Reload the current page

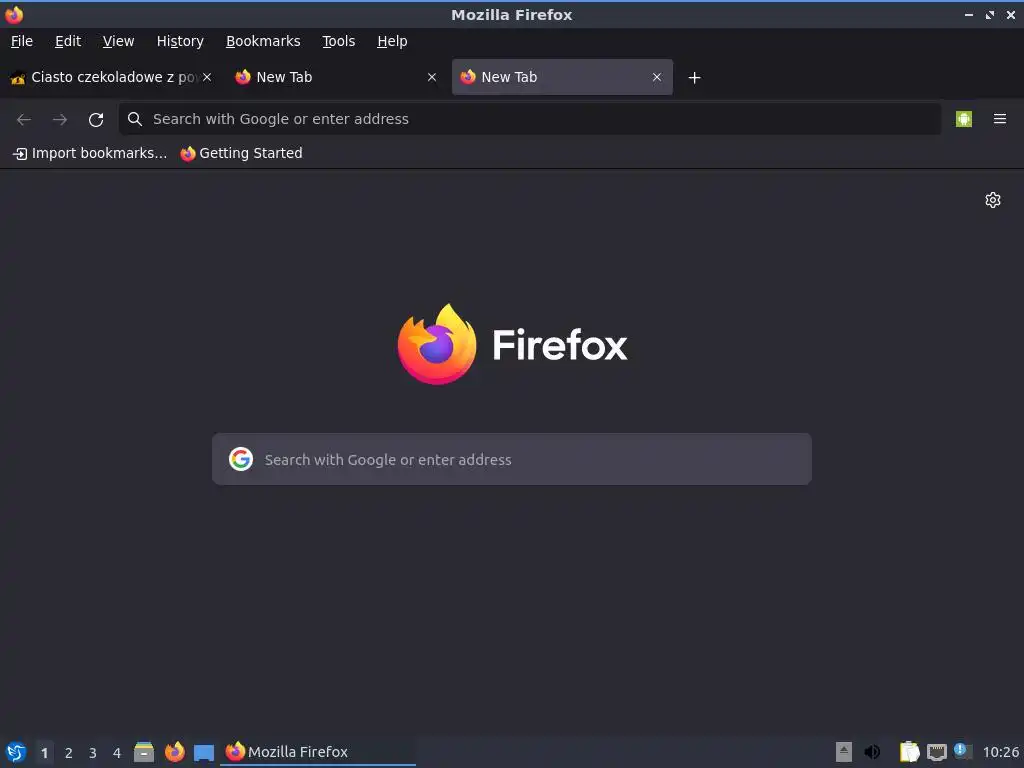[x=96, y=120]
